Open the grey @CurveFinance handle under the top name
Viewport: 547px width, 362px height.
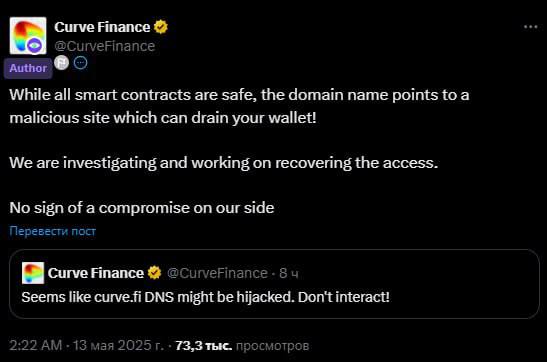coord(105,46)
